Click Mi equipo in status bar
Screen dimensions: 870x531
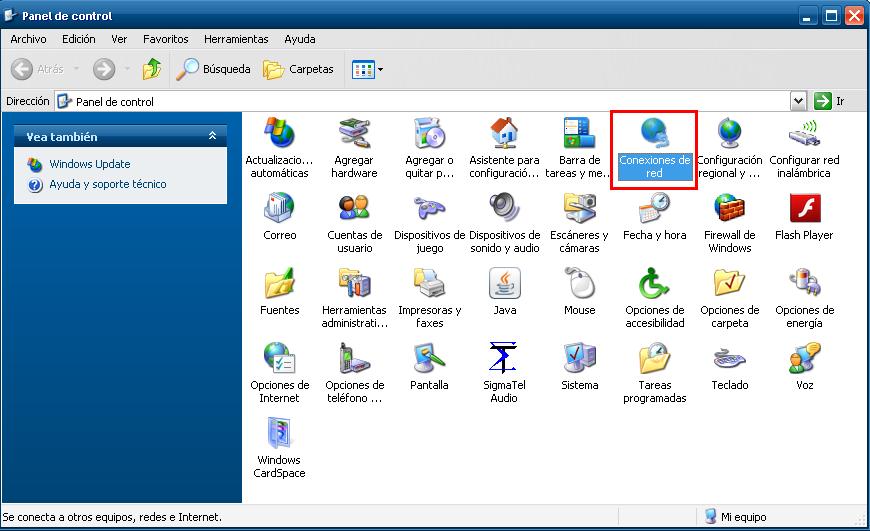click(736, 517)
